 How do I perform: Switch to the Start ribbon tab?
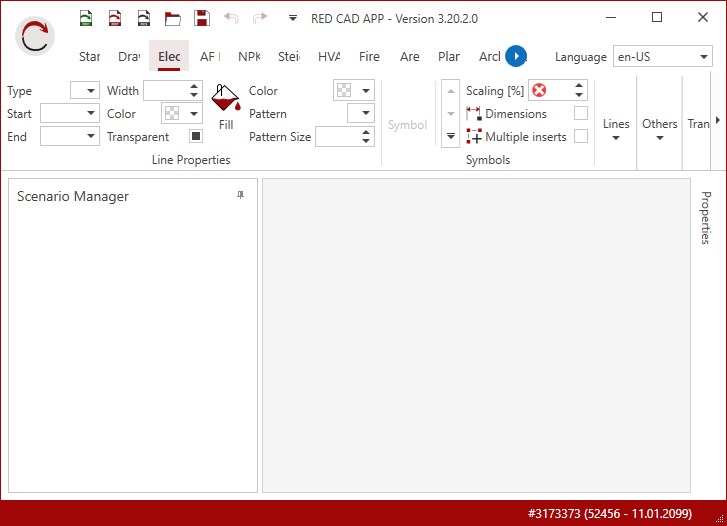coord(89,57)
